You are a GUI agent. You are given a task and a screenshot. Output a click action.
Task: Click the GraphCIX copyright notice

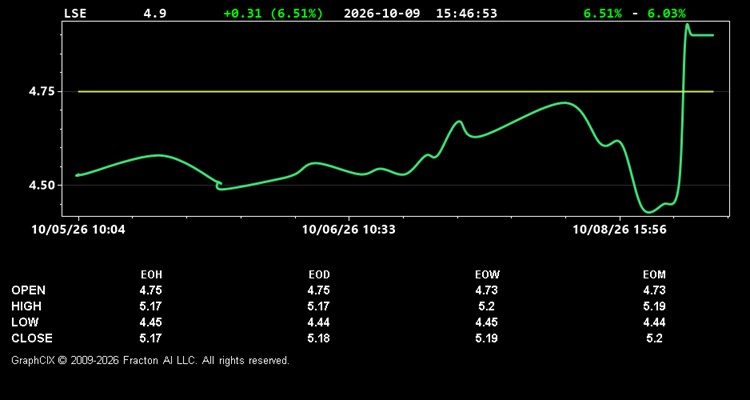[150, 360]
